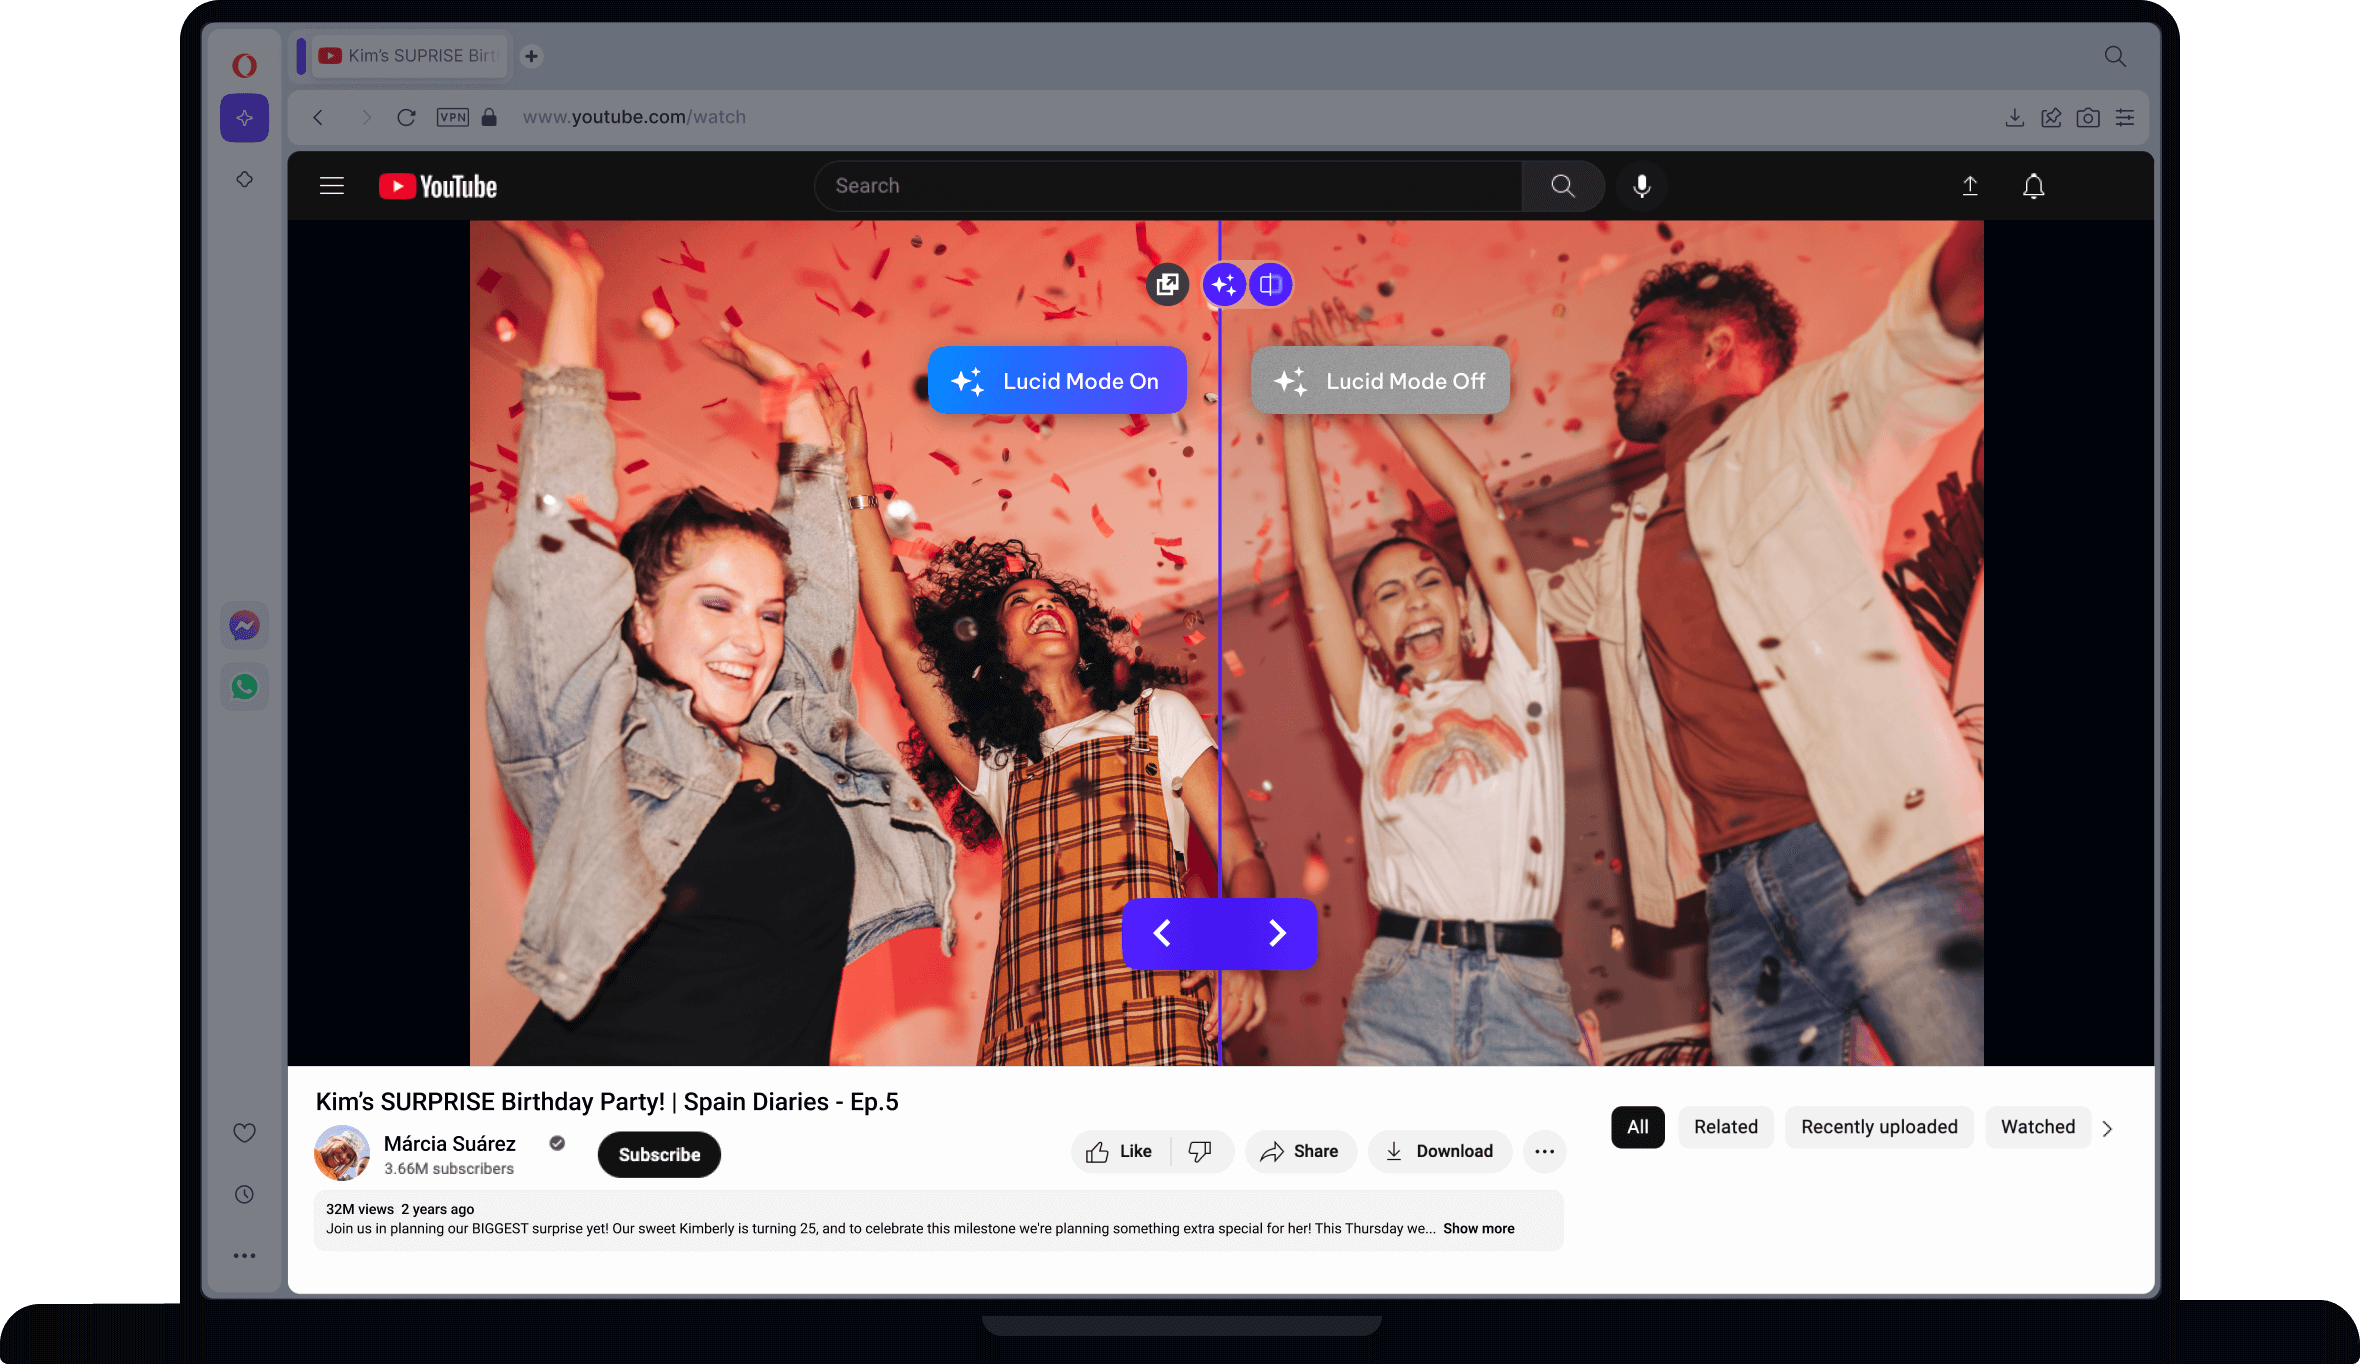Screen dimensions: 2360x1364
Task: Open history clock icon in sidebar
Action: (244, 1194)
